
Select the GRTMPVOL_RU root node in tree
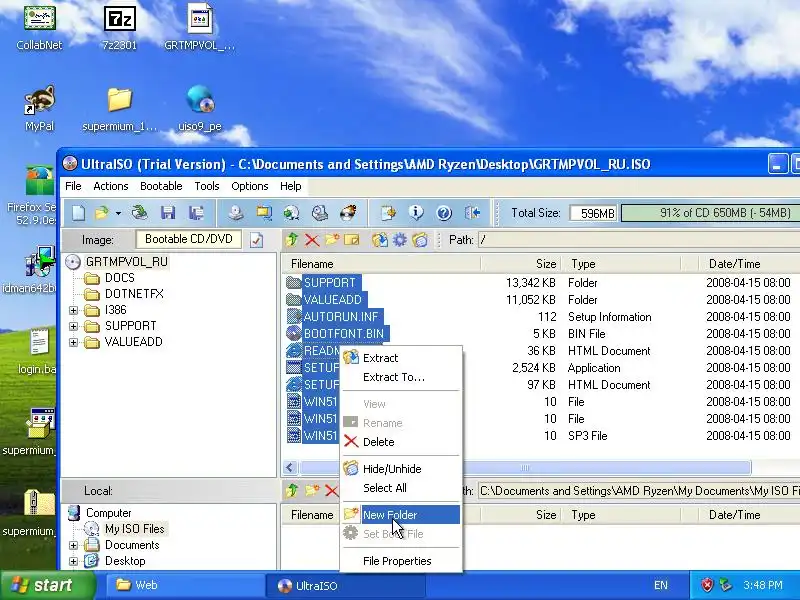pyautogui.click(x=127, y=262)
